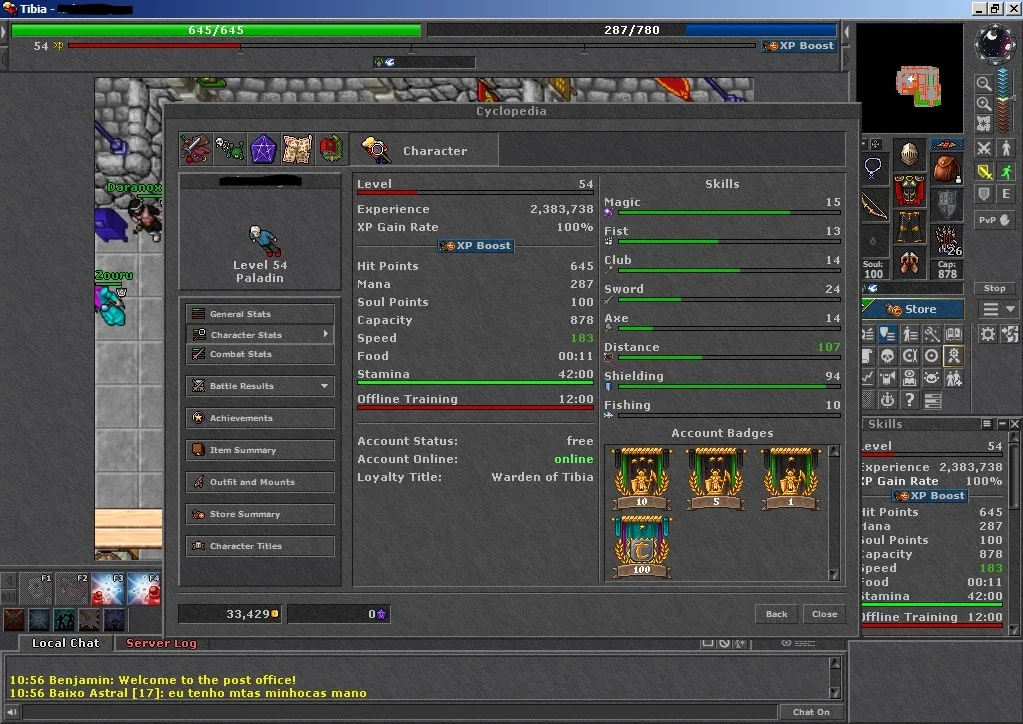
Task: Click the Back button in Cyclopedia
Action: coord(776,614)
